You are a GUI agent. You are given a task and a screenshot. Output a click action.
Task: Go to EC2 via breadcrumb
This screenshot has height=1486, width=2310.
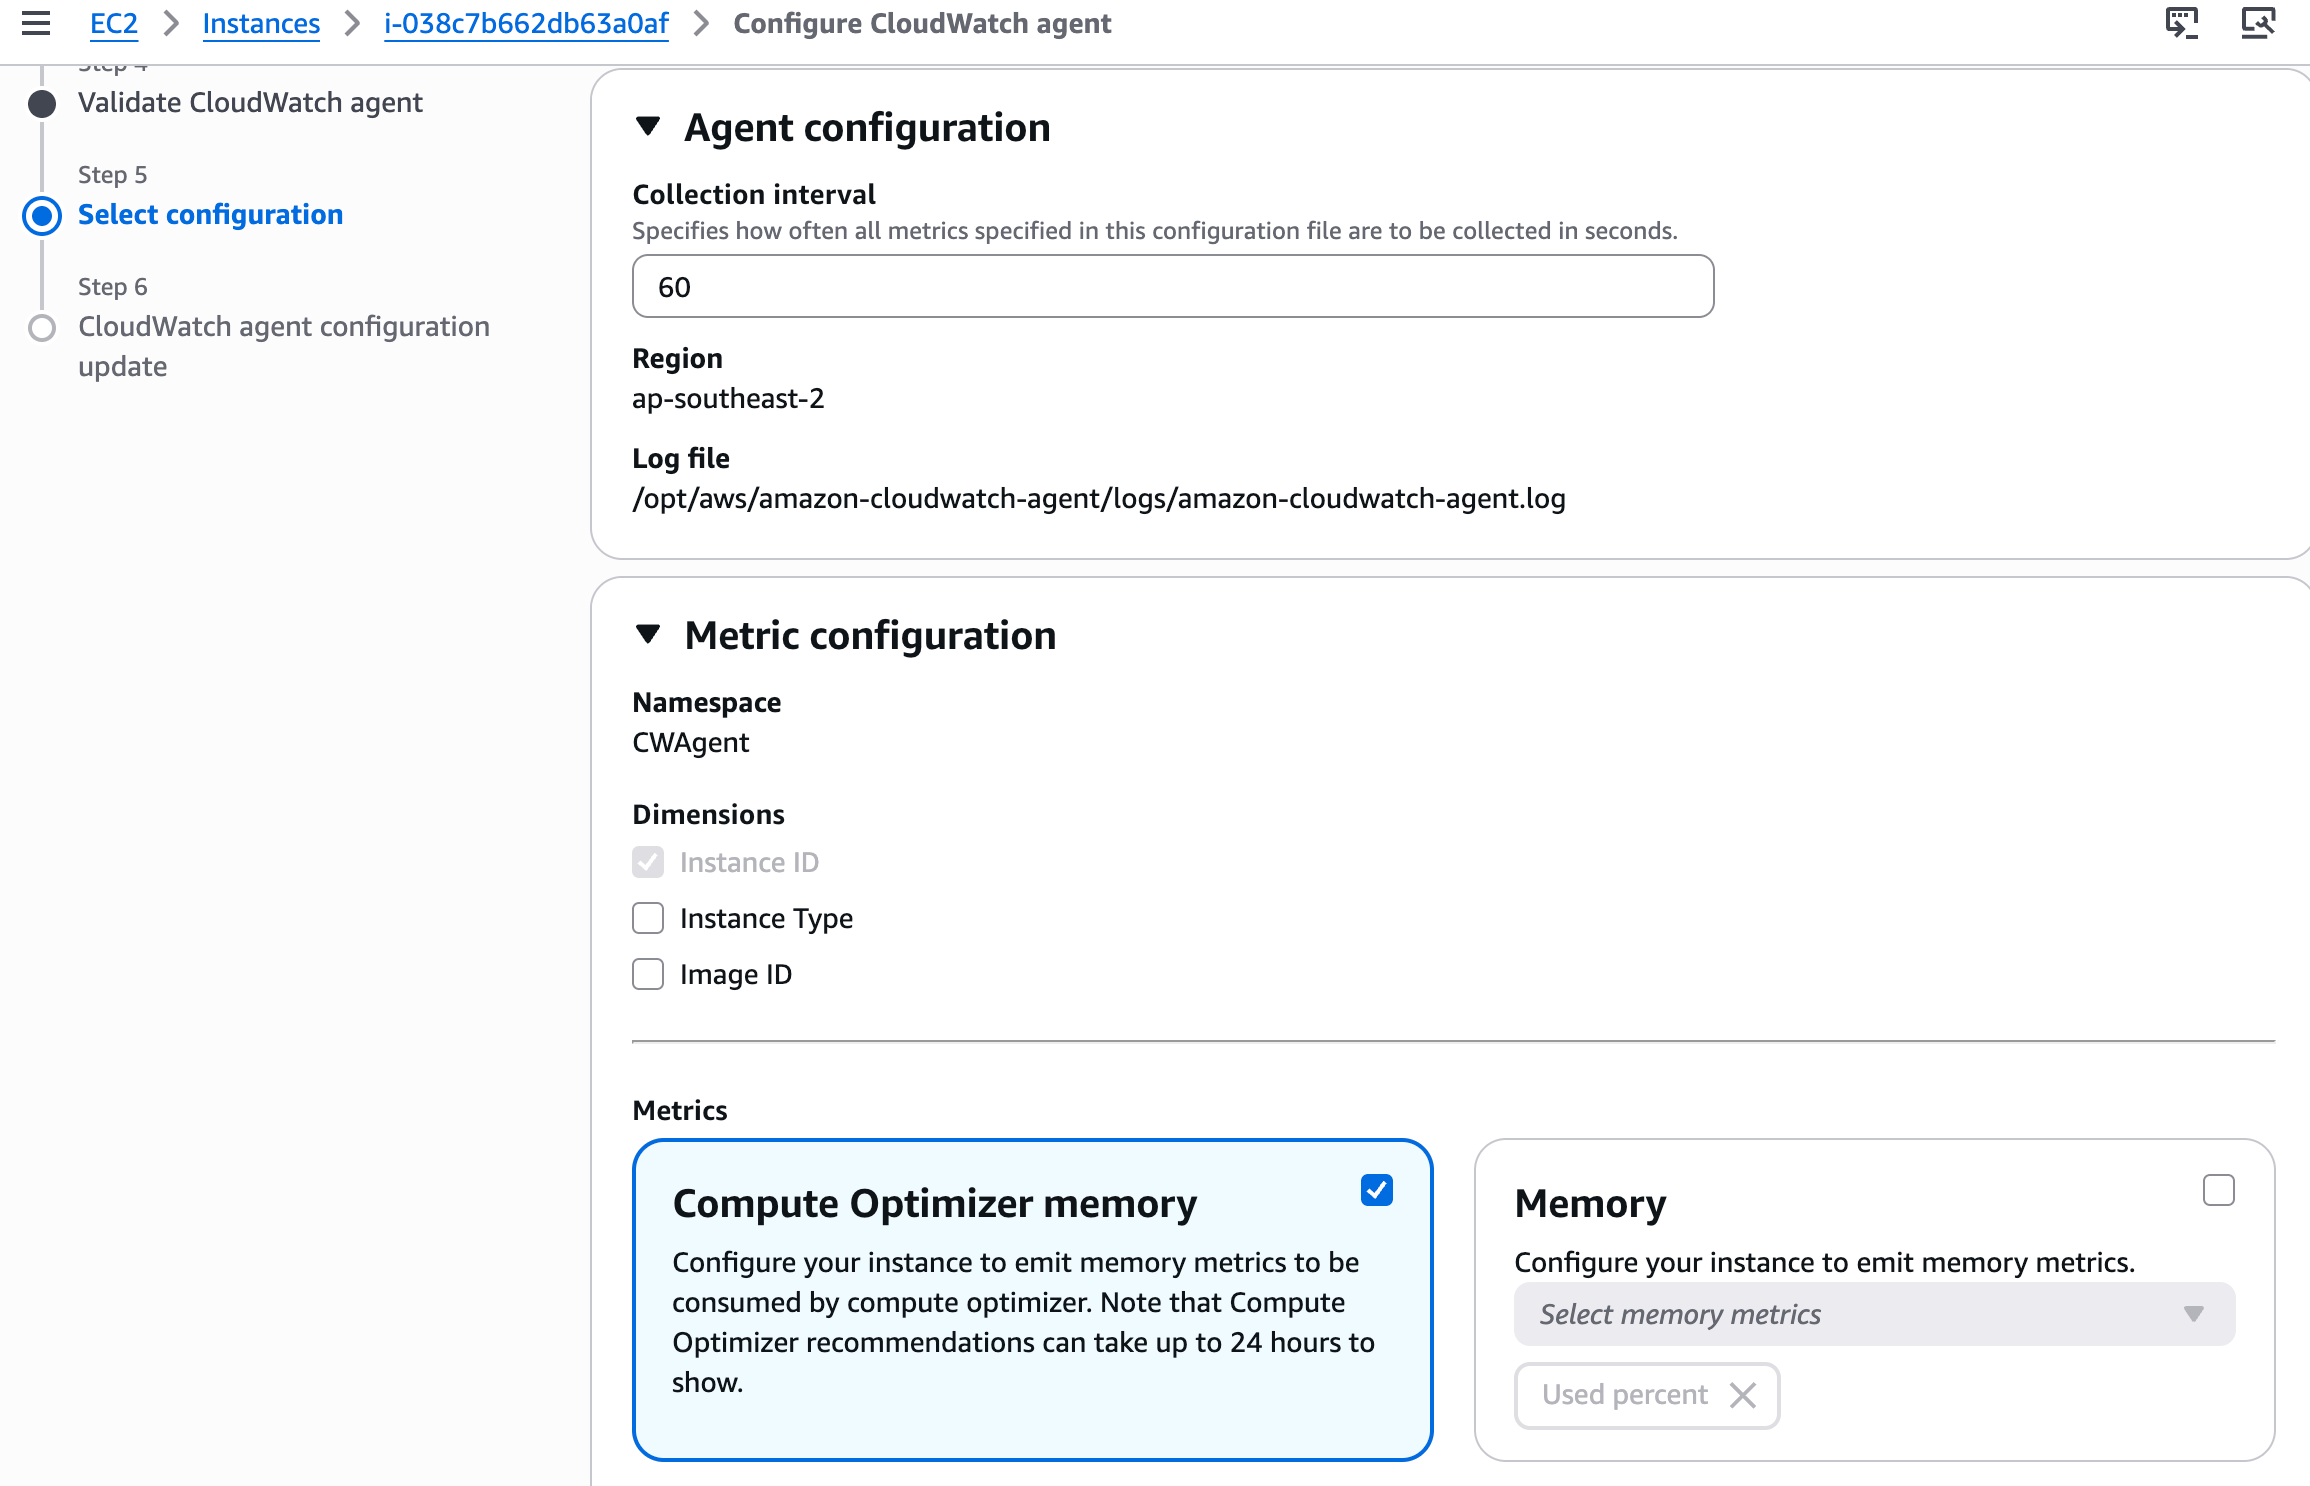click(113, 23)
